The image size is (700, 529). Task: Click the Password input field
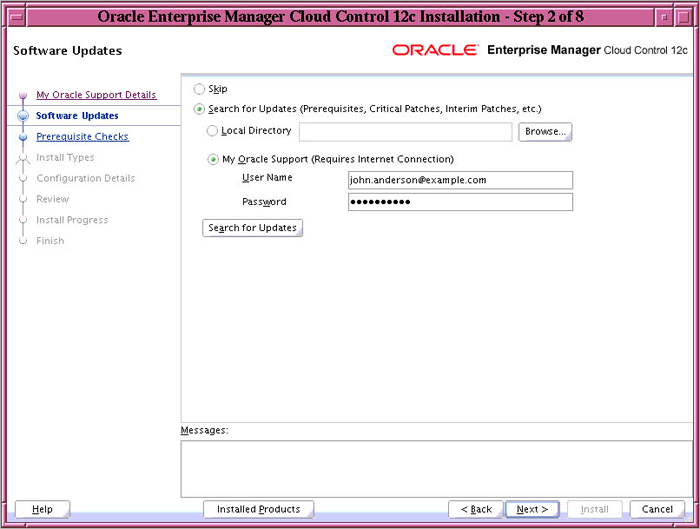460,202
